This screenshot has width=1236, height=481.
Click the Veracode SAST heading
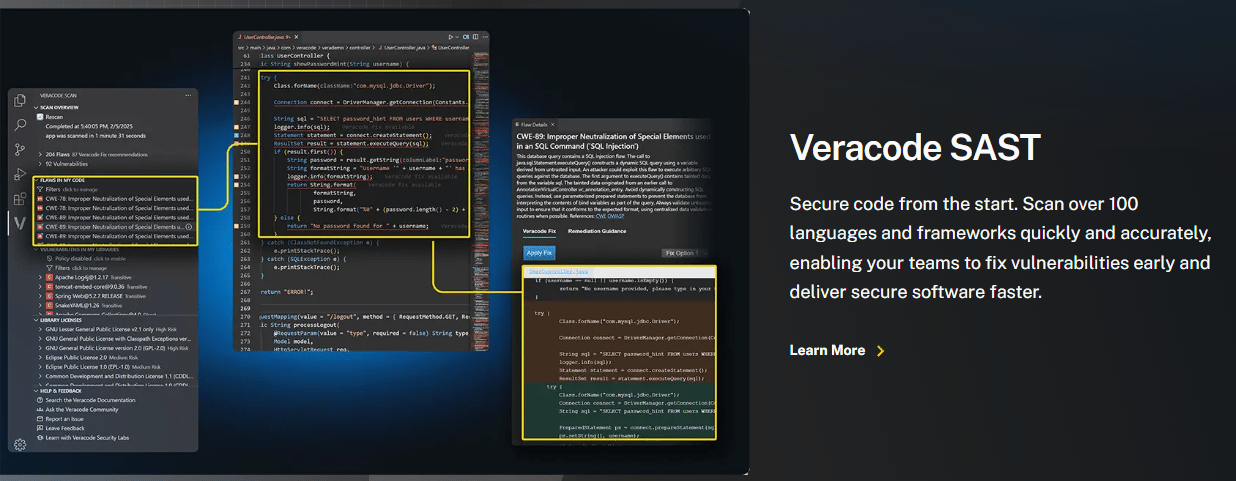click(x=915, y=148)
